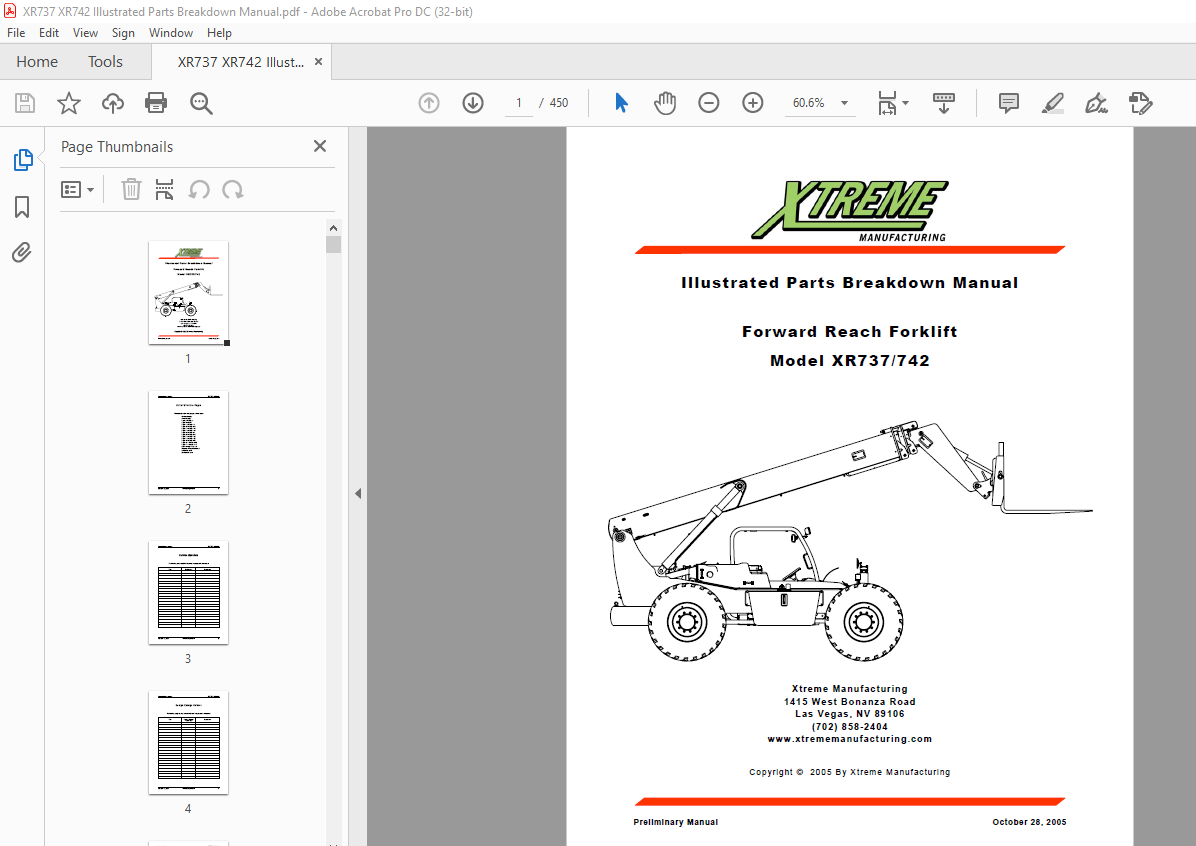Viewport: 1196px width, 846px height.
Task: Click '(702) 858-2404' phone number
Action: coord(850,727)
